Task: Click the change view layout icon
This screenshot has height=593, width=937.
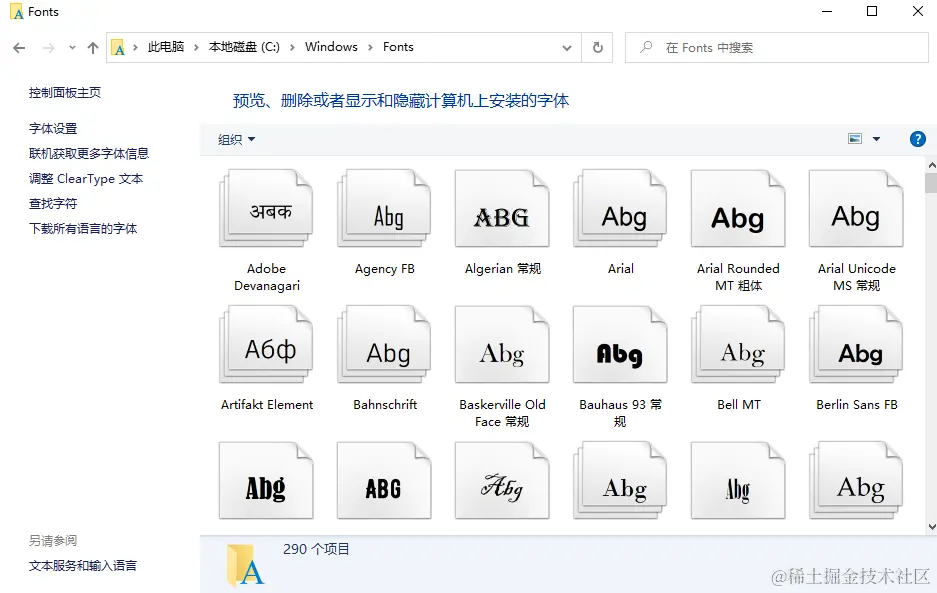Action: pos(855,139)
